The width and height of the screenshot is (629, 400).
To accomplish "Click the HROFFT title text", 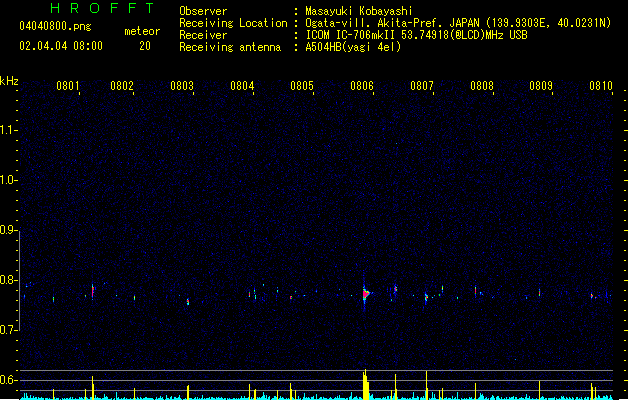I will [102, 8].
